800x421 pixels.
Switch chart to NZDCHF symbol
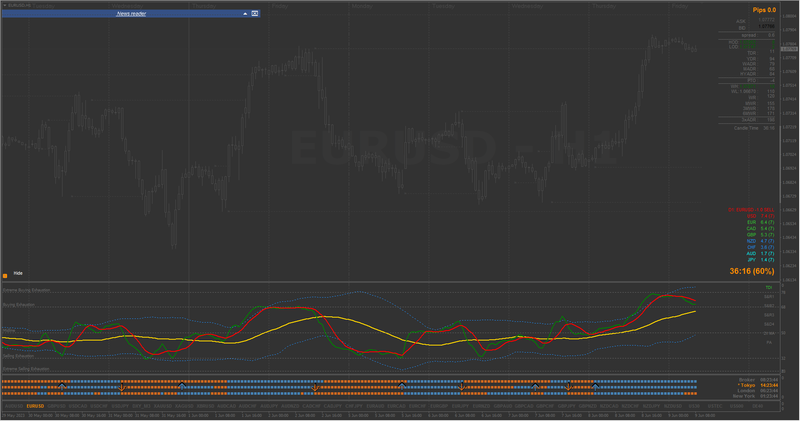(x=631, y=406)
